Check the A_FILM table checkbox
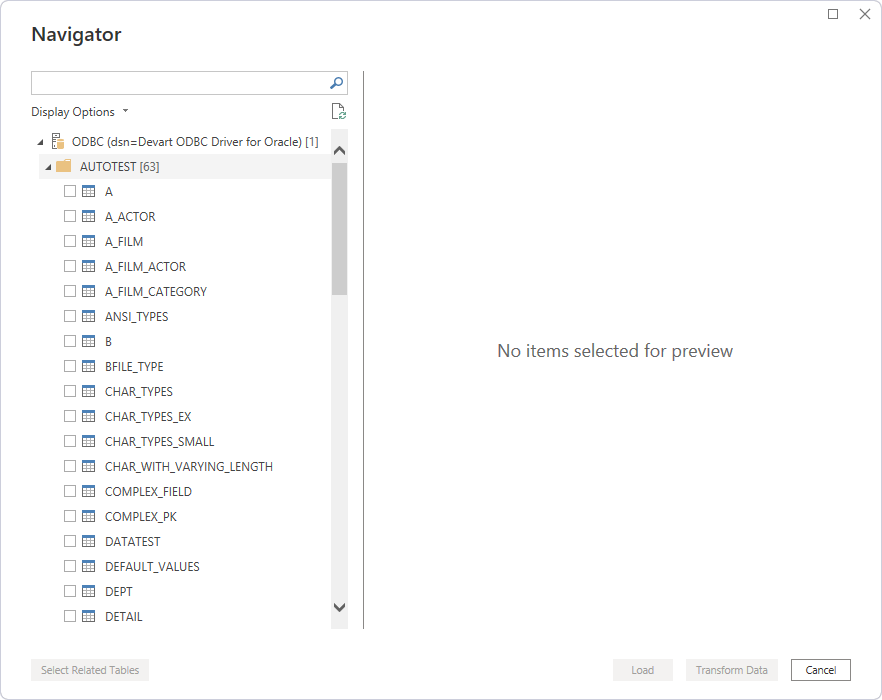 (70, 242)
